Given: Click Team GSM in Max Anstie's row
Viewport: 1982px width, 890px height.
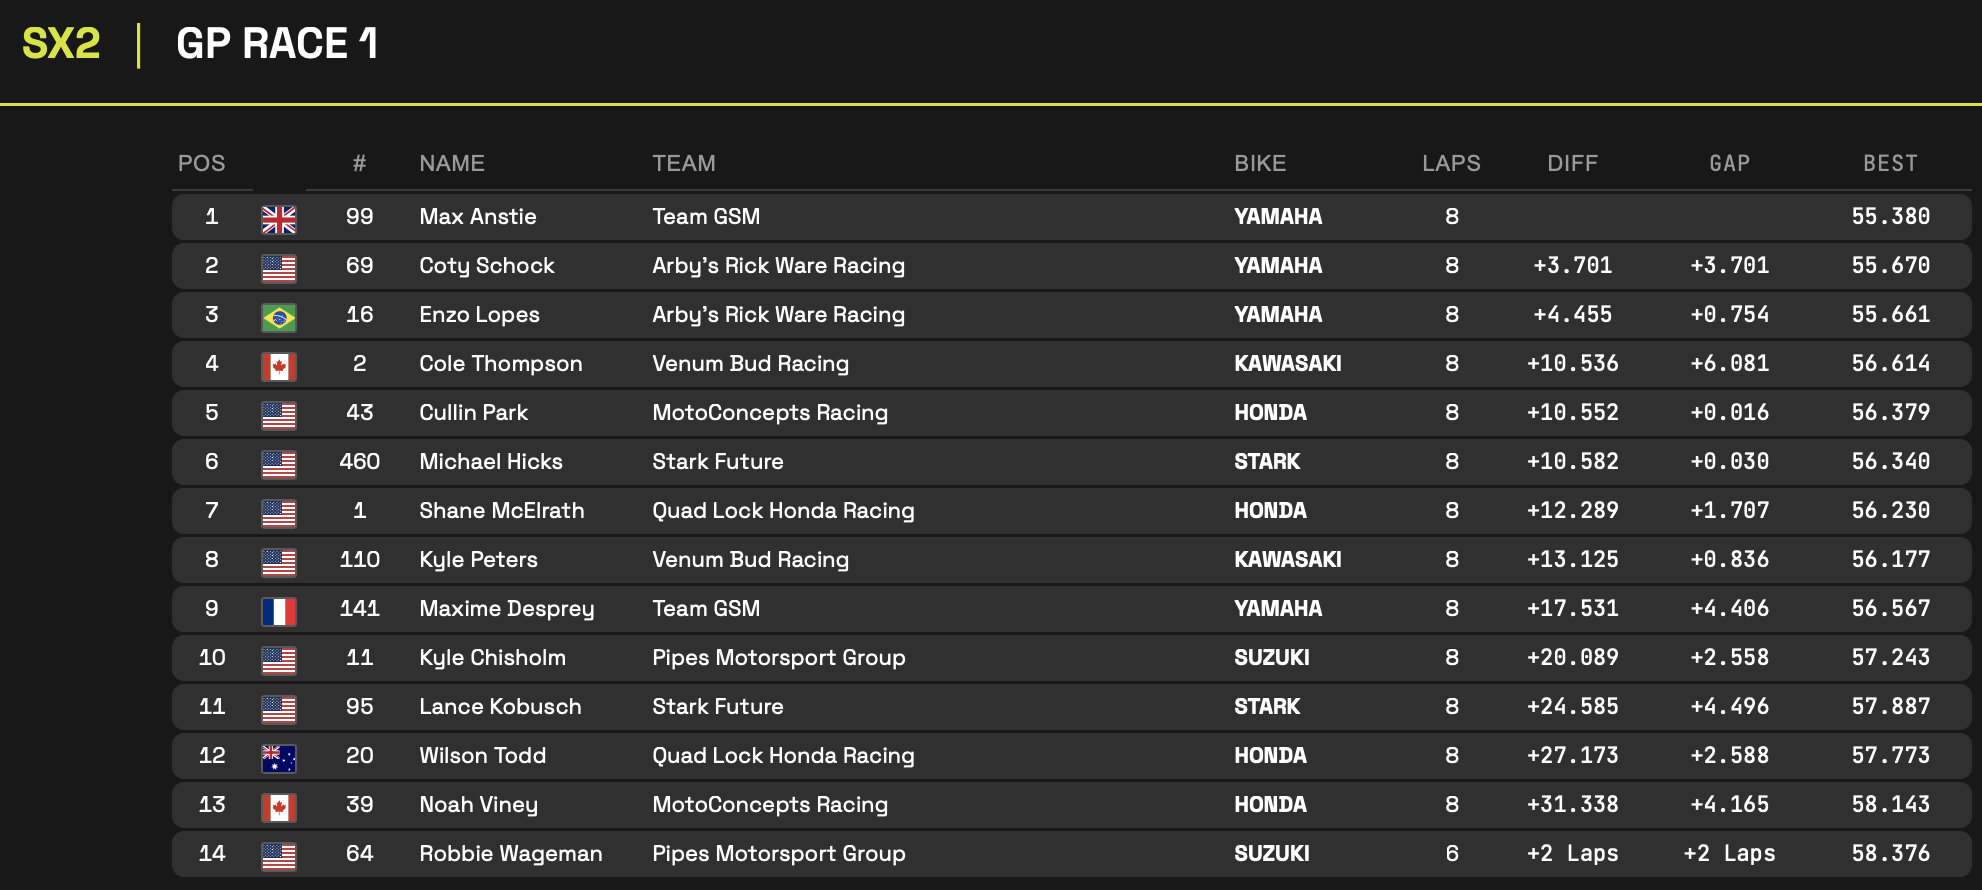Looking at the screenshot, I should tap(706, 217).
